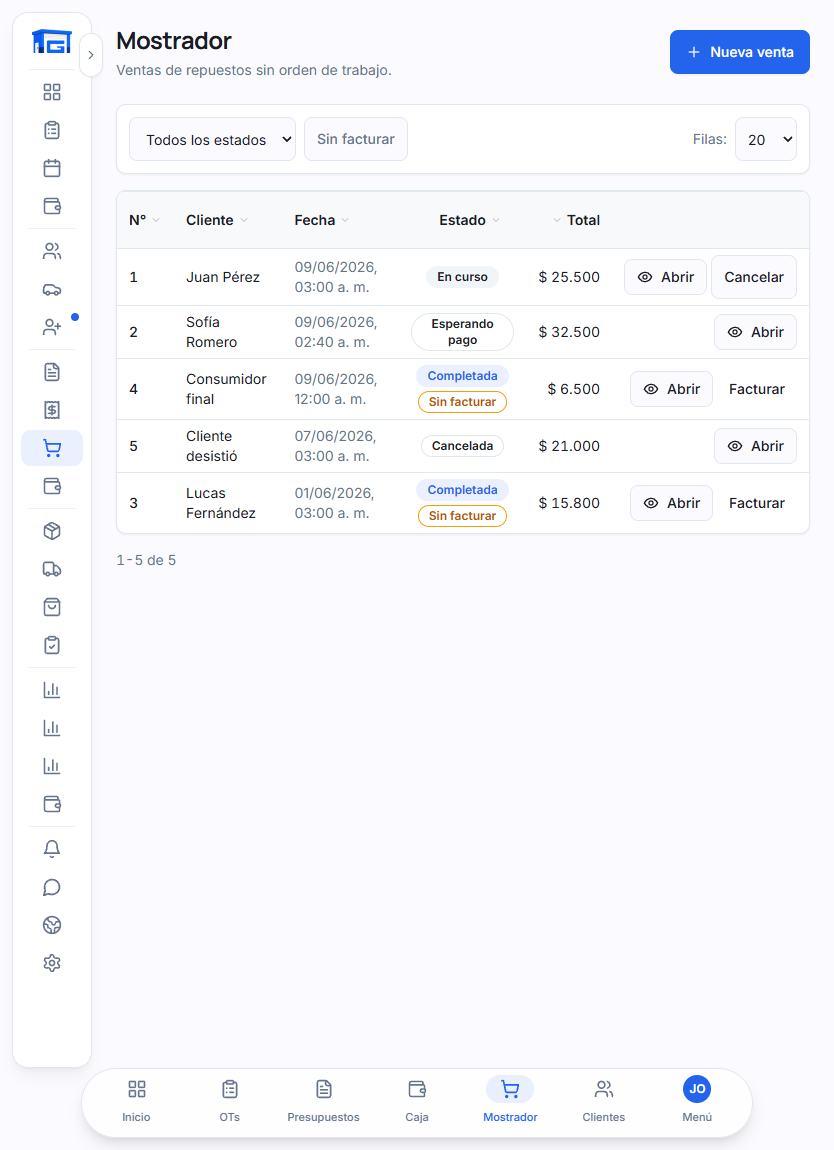Screen dimensions: 834x1150
Task: Open Lucas Fernández sale with Abrir
Action: pyautogui.click(x=671, y=503)
